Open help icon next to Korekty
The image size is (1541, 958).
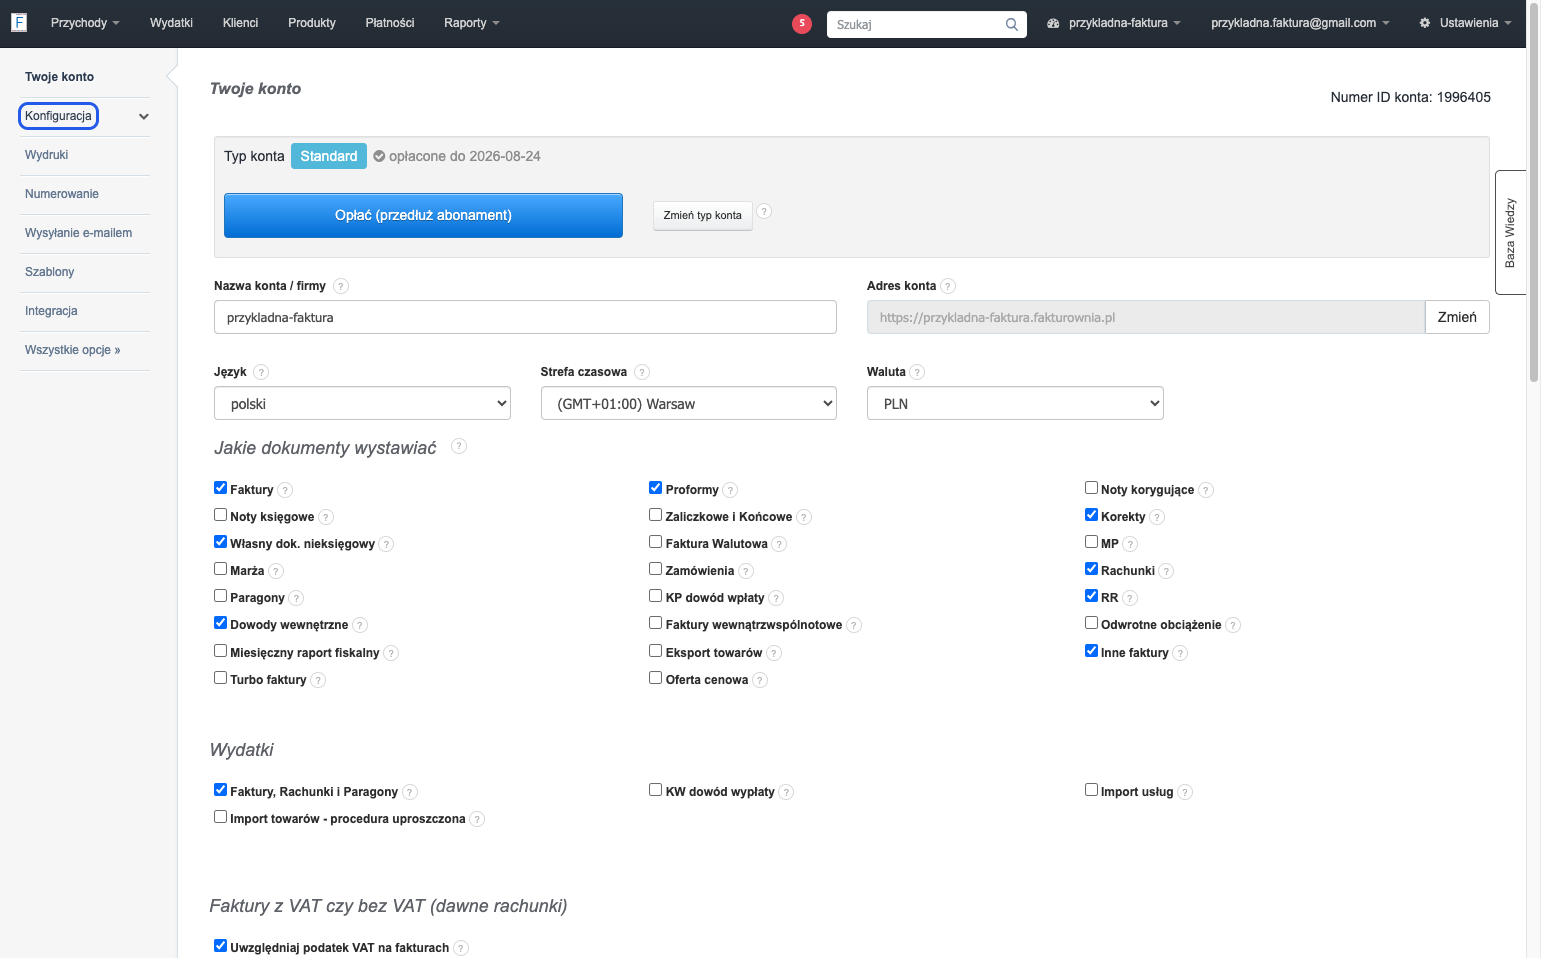pos(1157,517)
